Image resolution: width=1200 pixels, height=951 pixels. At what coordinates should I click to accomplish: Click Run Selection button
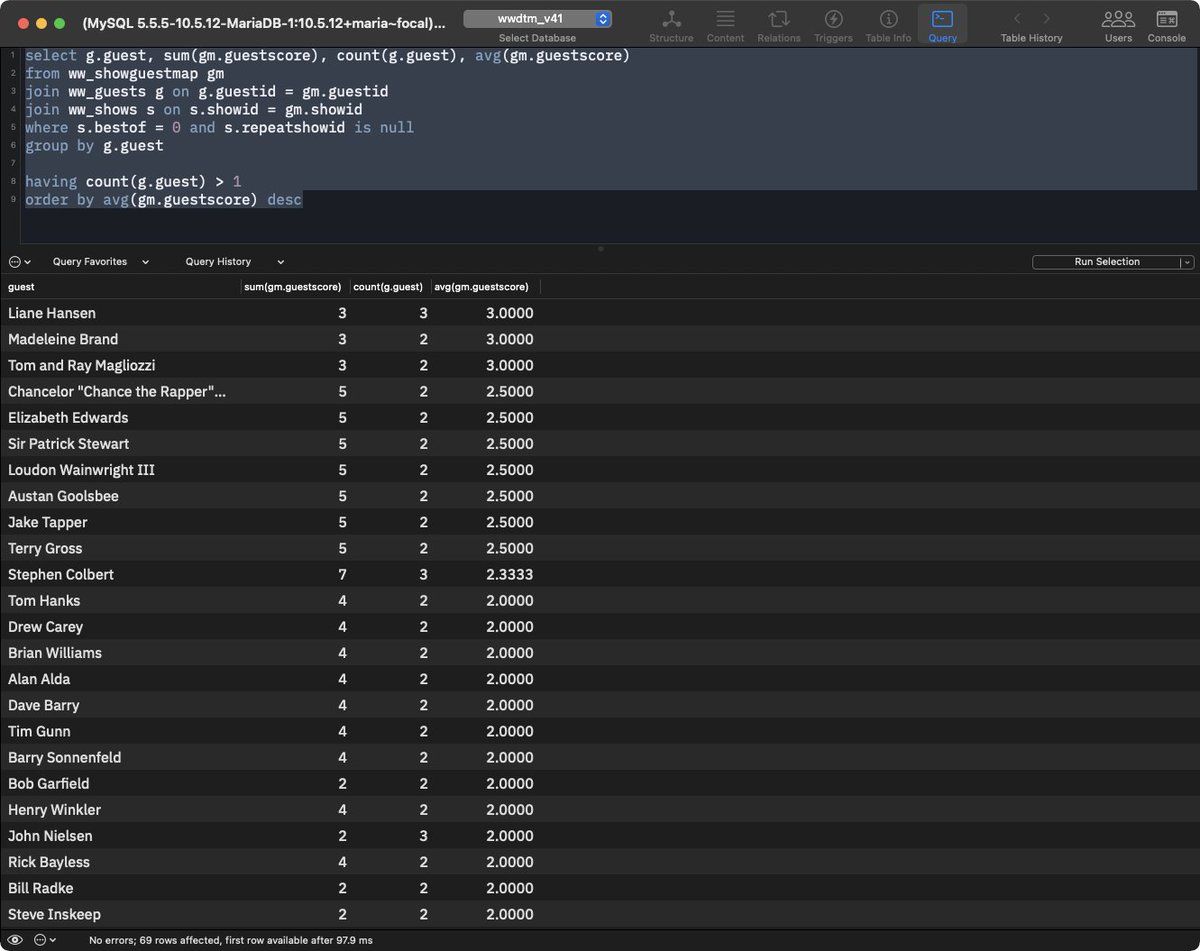[1106, 262]
